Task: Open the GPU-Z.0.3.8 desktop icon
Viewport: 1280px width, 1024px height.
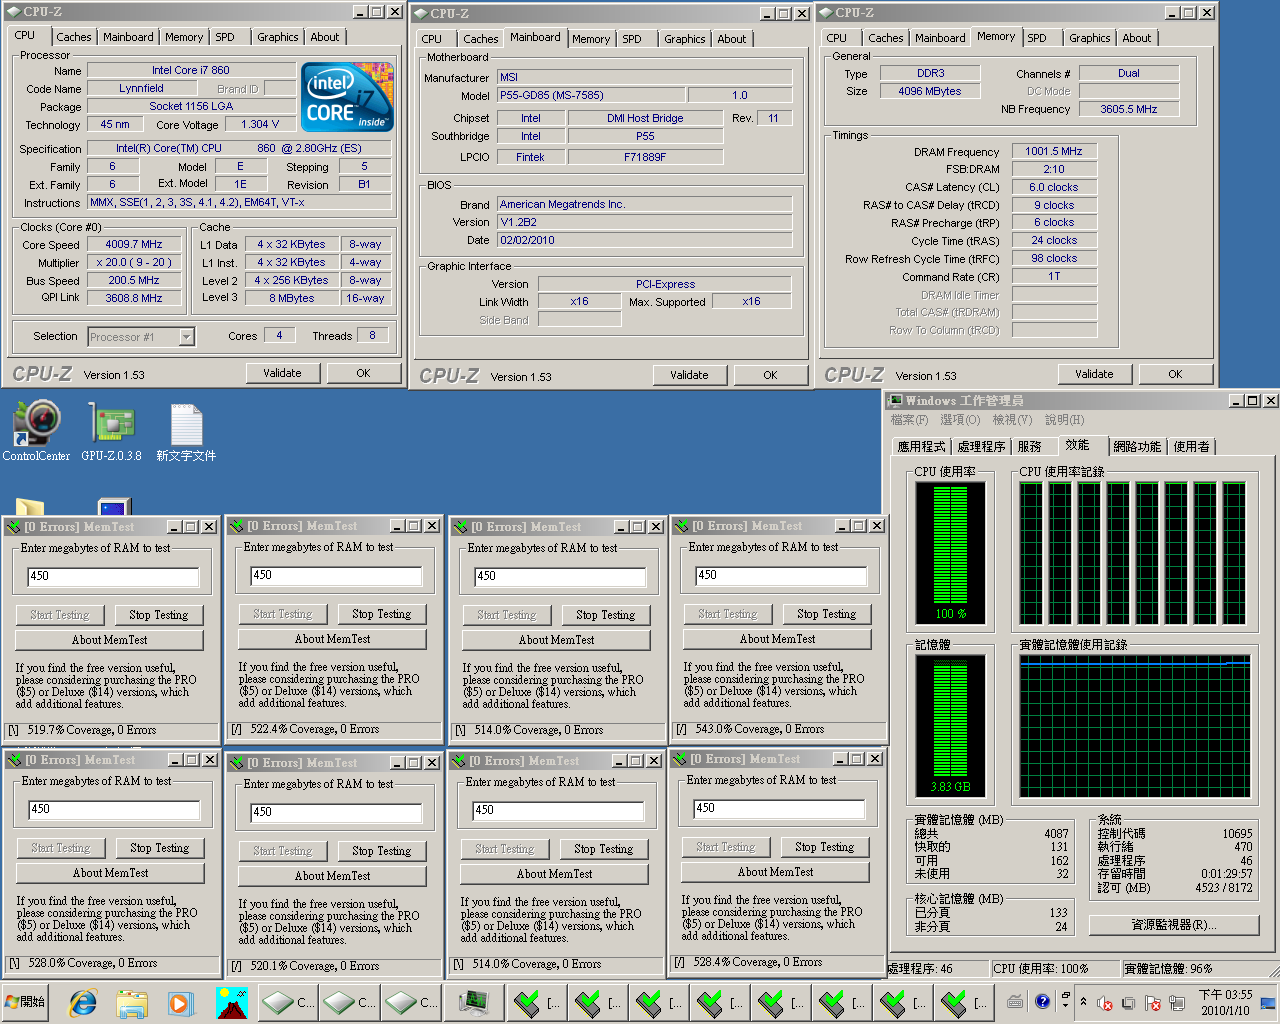Action: click(111, 431)
